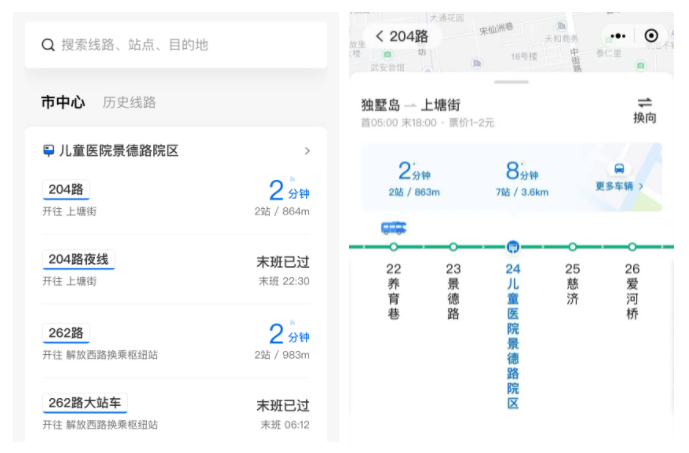This screenshot has width=689, height=453.
Task: Open the three-dots mini program menu
Action: point(617,36)
